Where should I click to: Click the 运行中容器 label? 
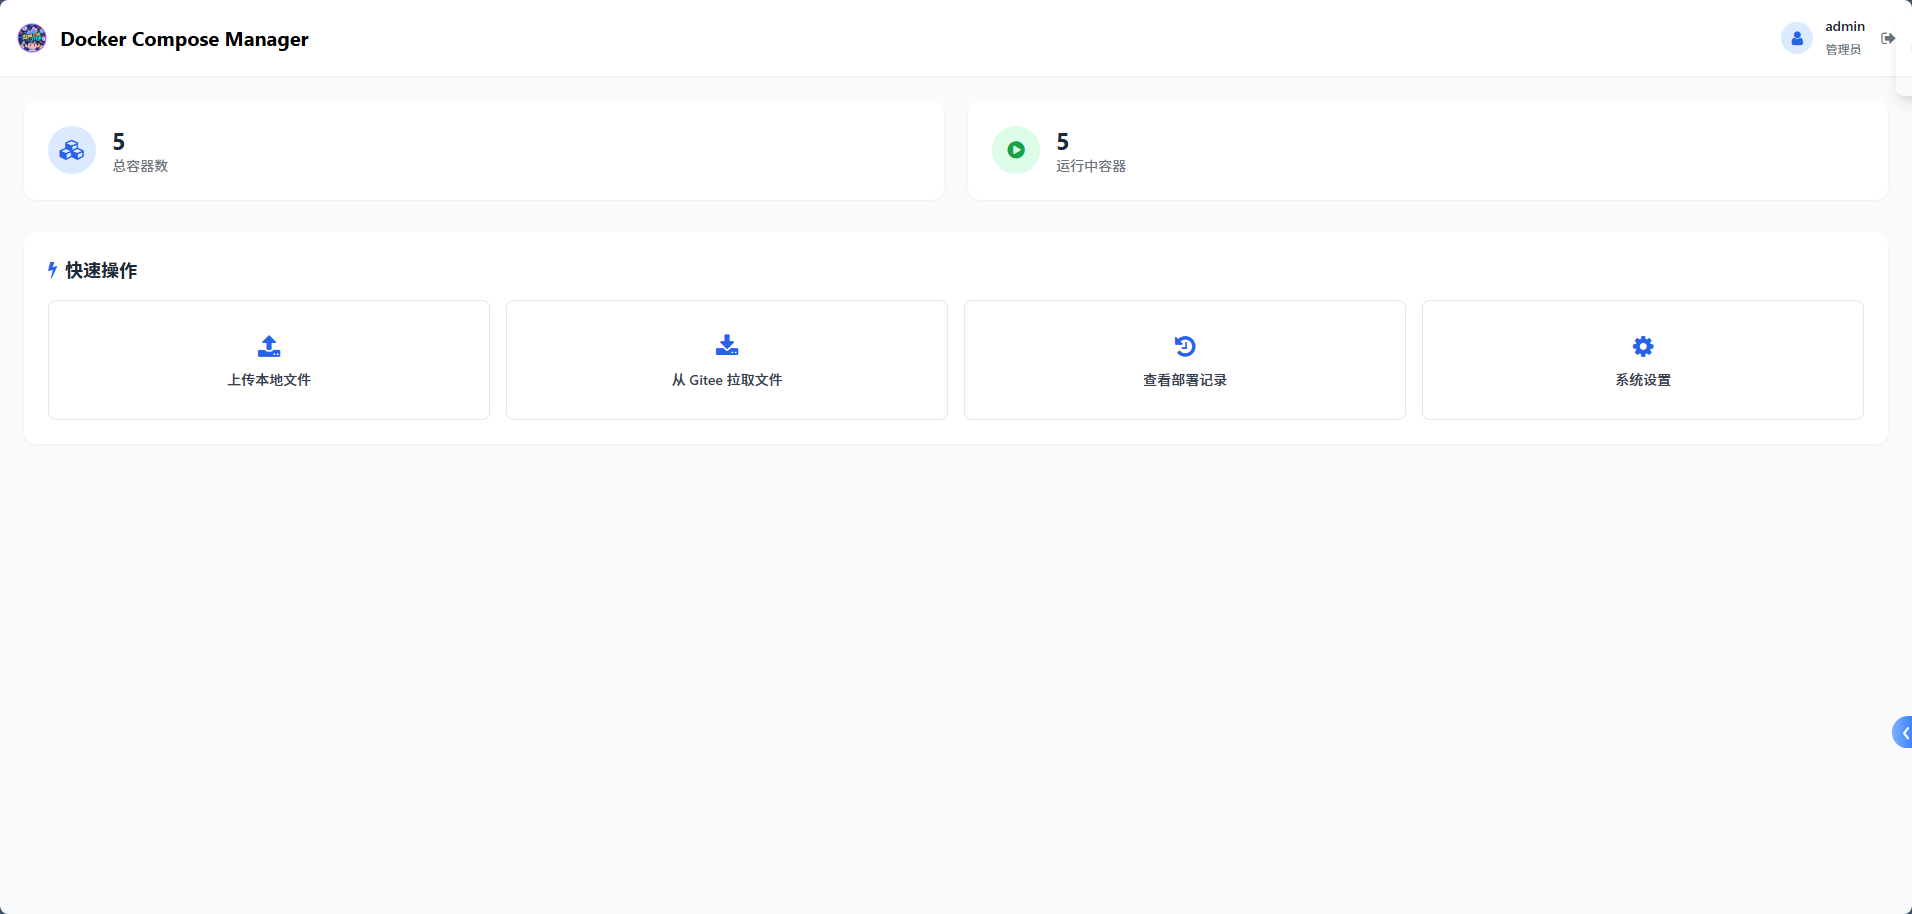(1091, 166)
